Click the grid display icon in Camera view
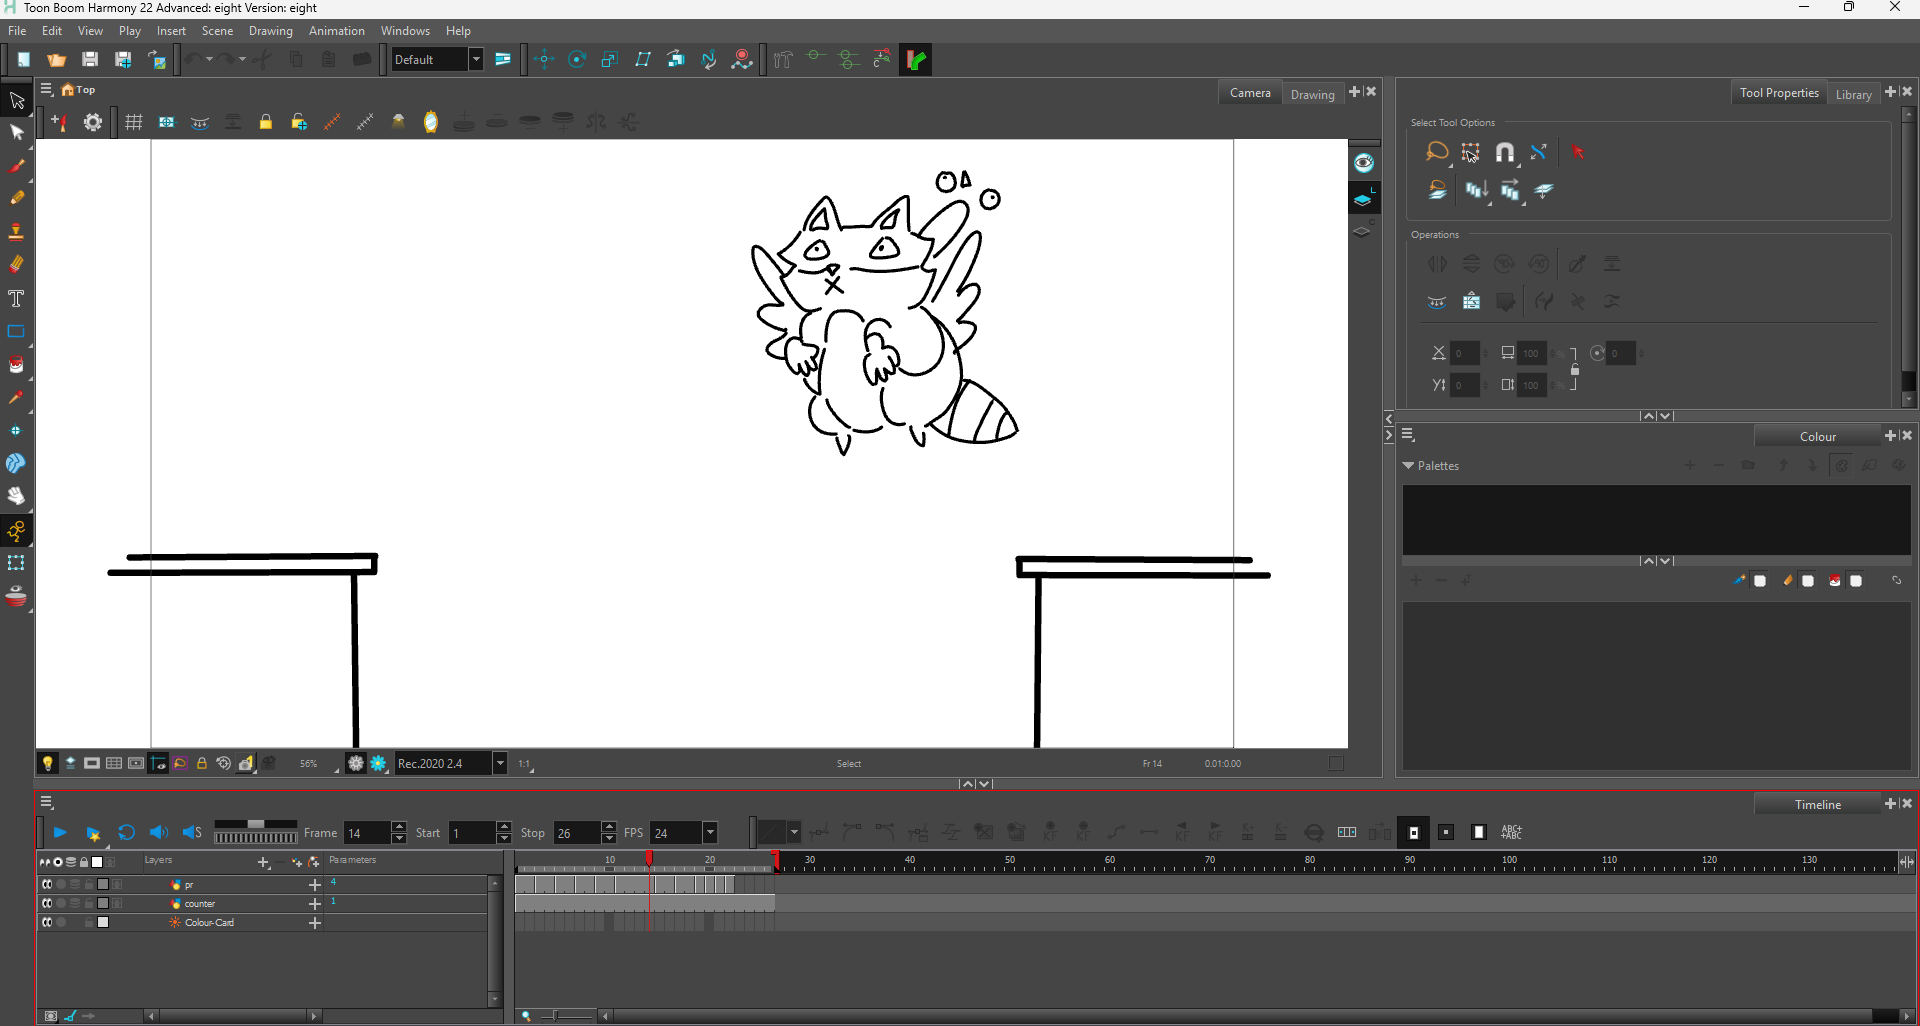1920x1026 pixels. [x=134, y=122]
